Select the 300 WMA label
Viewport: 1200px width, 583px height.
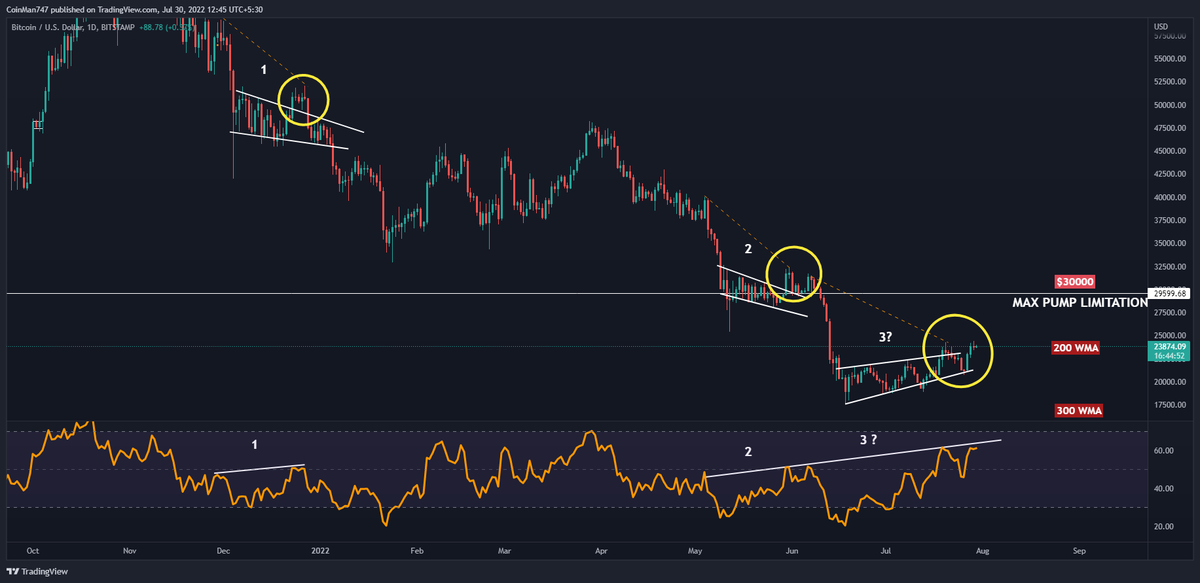click(1079, 411)
